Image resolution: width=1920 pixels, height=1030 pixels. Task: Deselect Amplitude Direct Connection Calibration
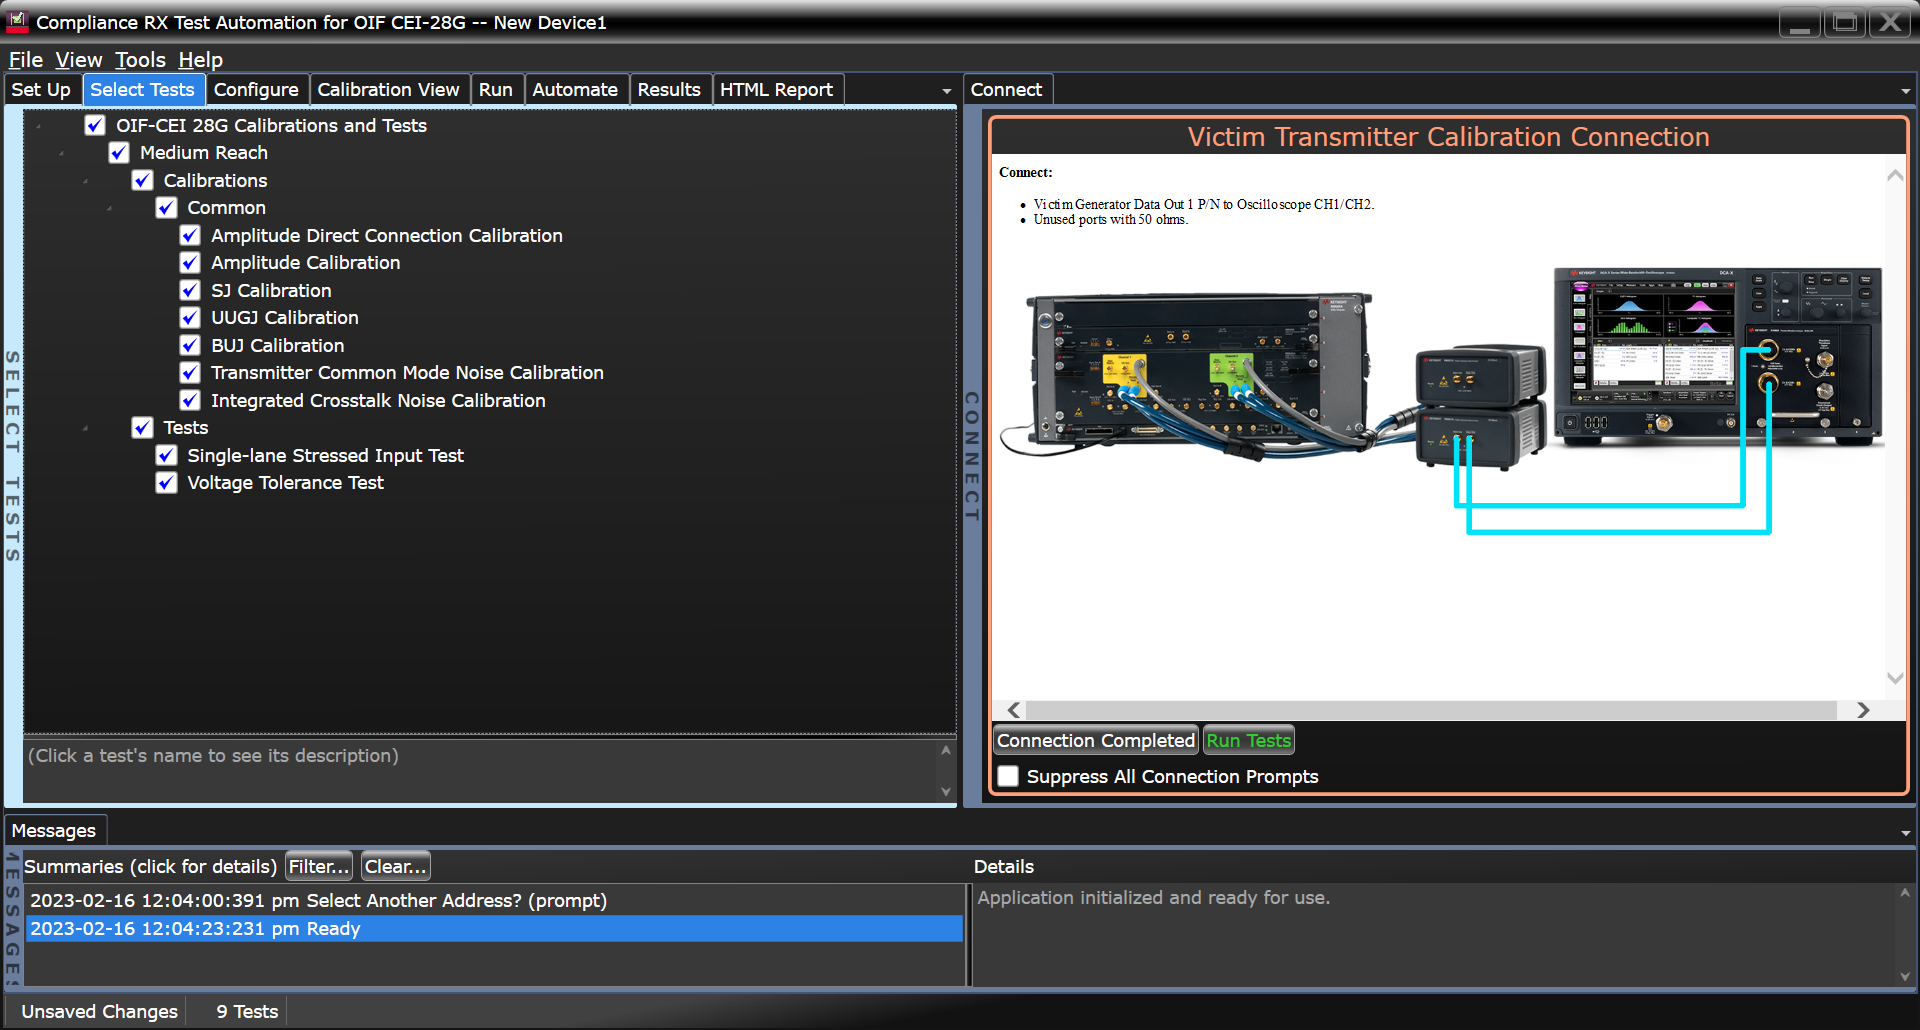[189, 235]
